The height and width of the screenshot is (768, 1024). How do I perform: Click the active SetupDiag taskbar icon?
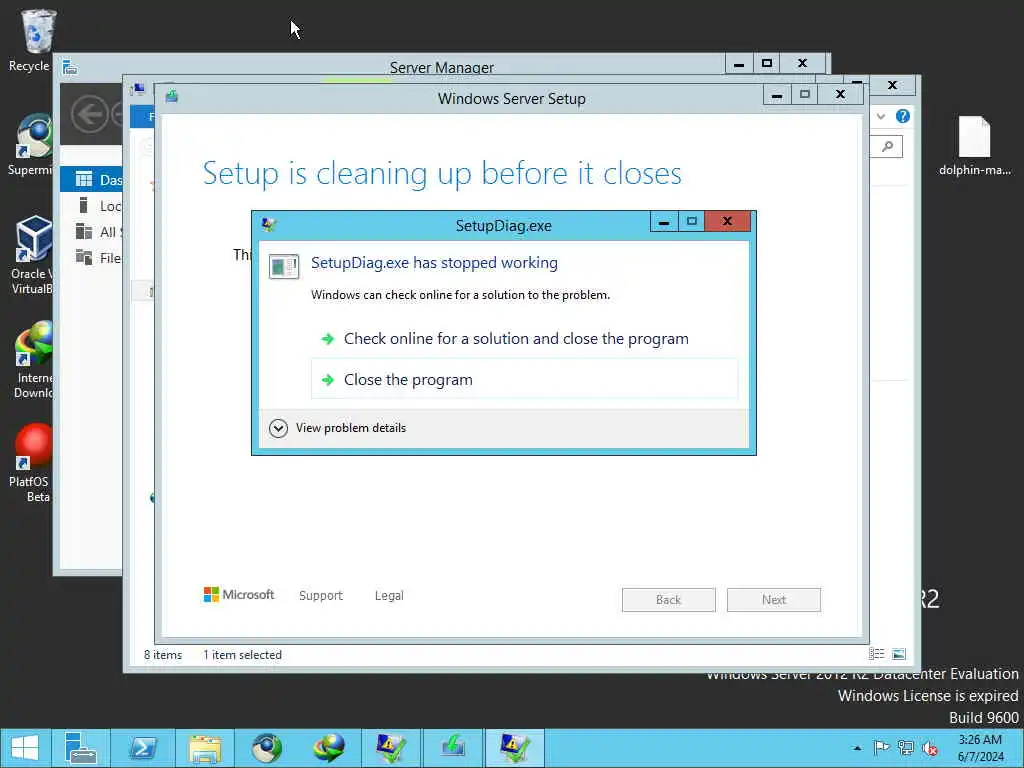(x=515, y=748)
